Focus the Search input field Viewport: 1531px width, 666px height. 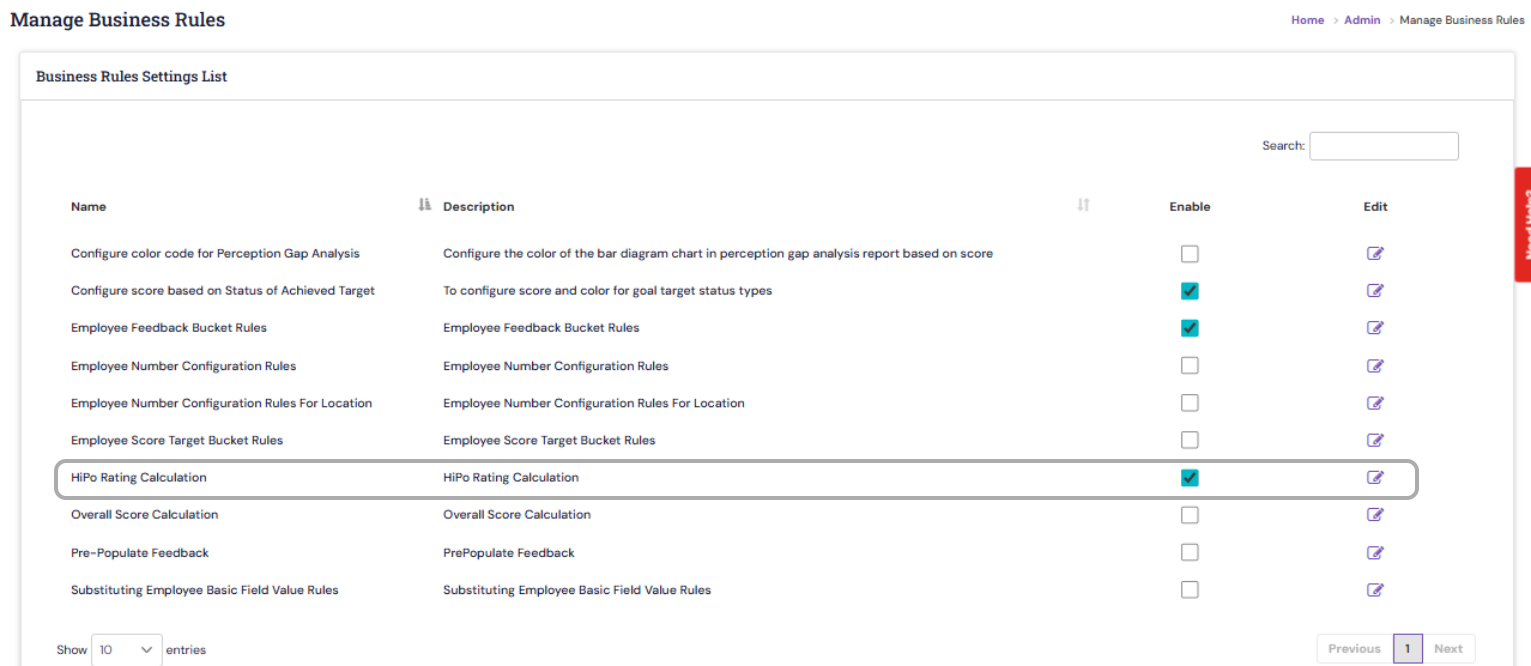pos(1384,146)
